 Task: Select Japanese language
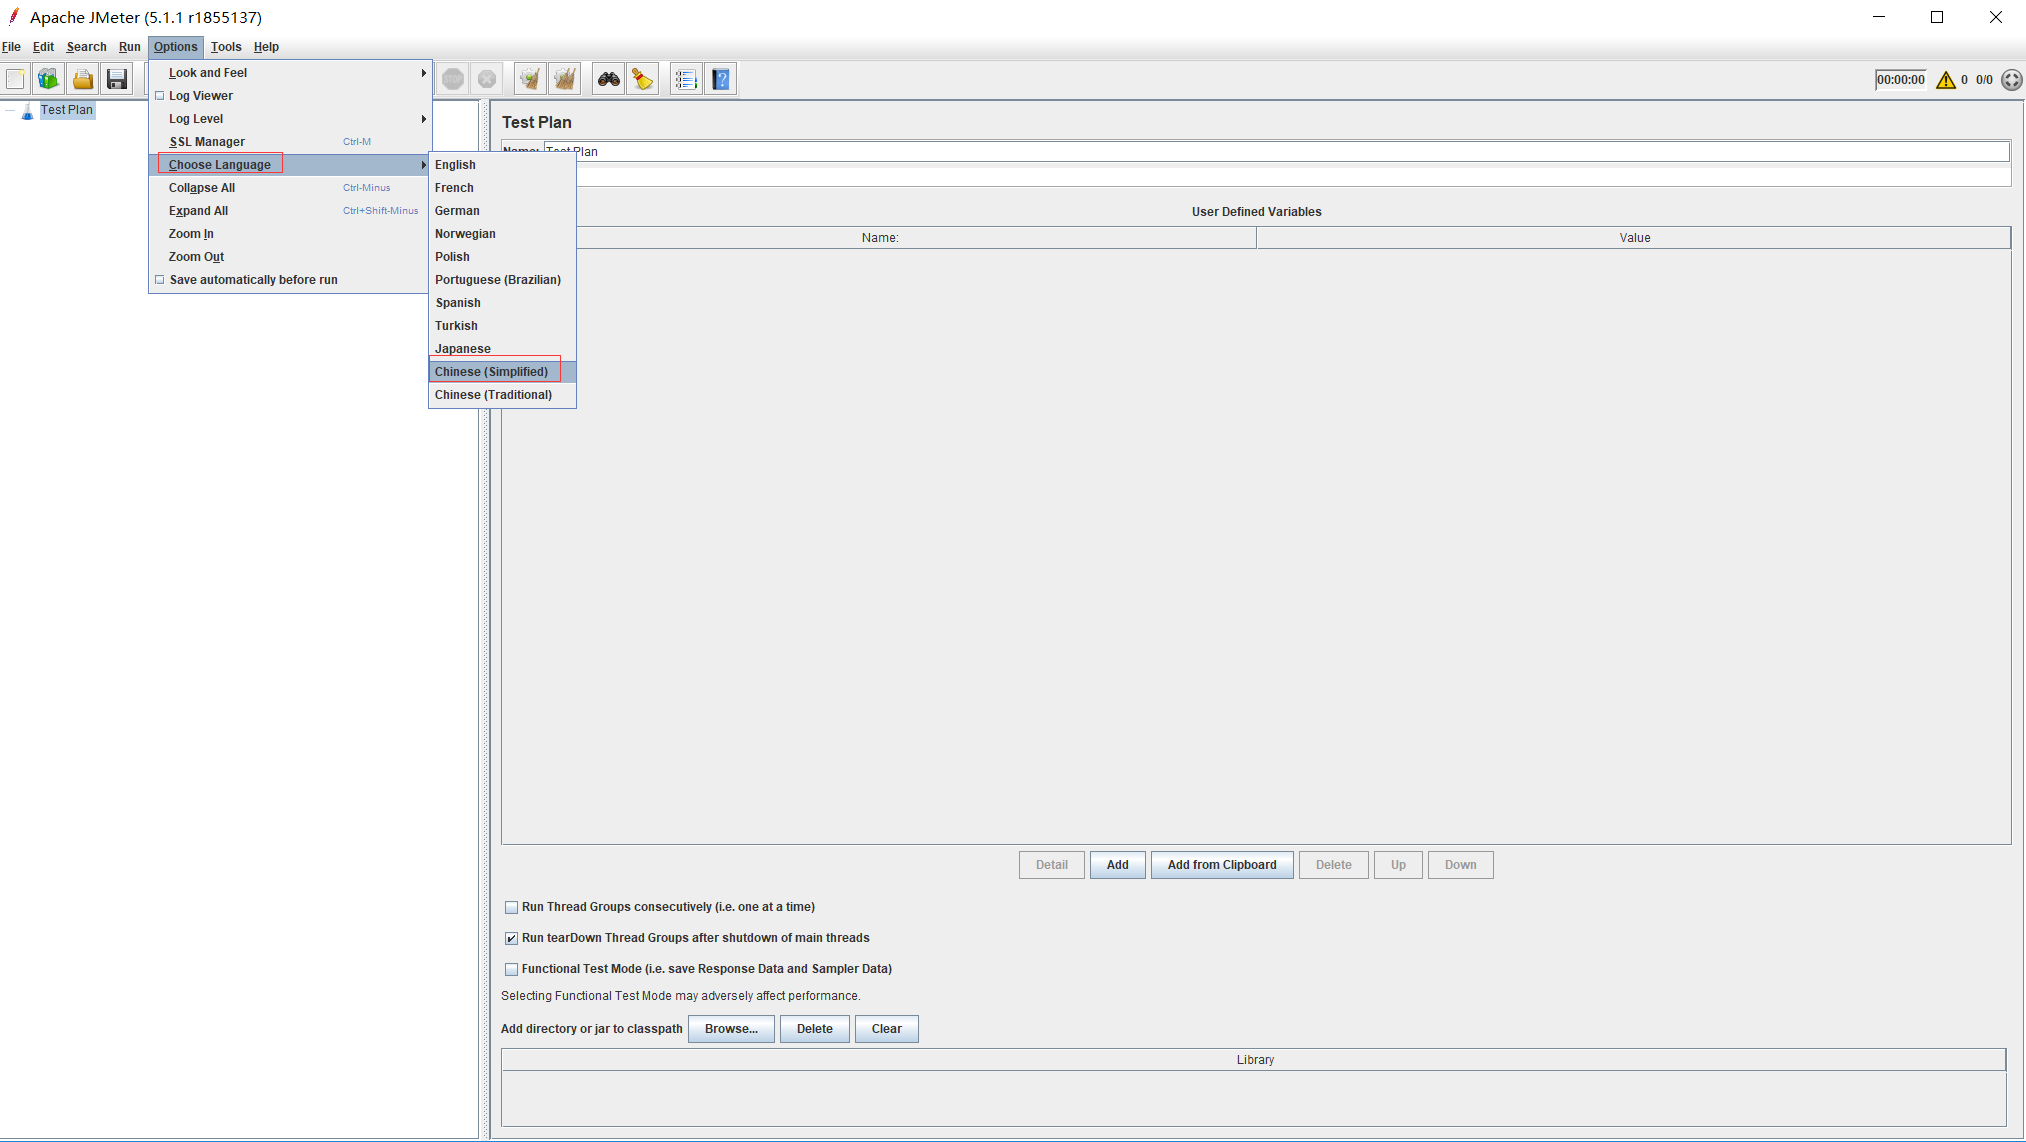503,349
